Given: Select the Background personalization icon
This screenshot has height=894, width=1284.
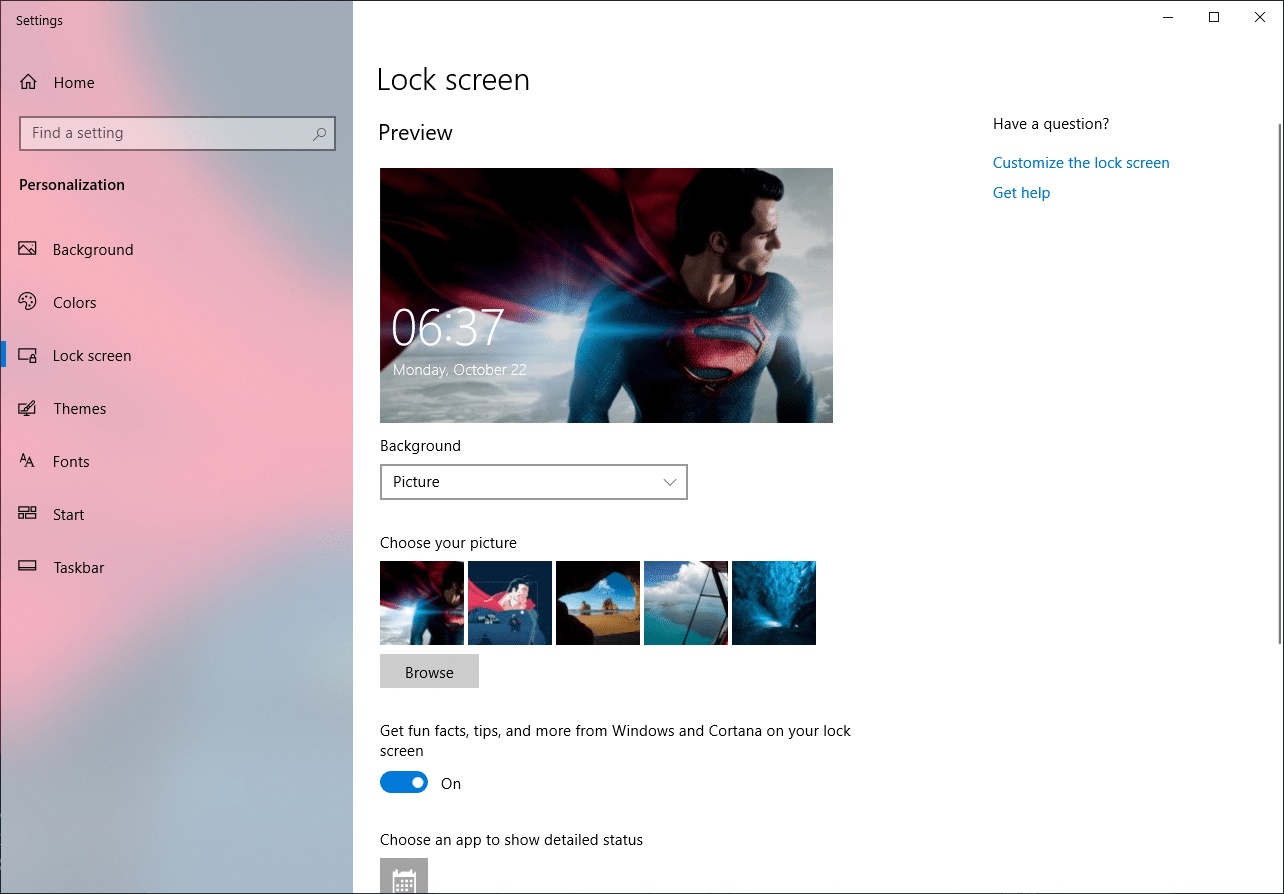Looking at the screenshot, I should (x=28, y=249).
